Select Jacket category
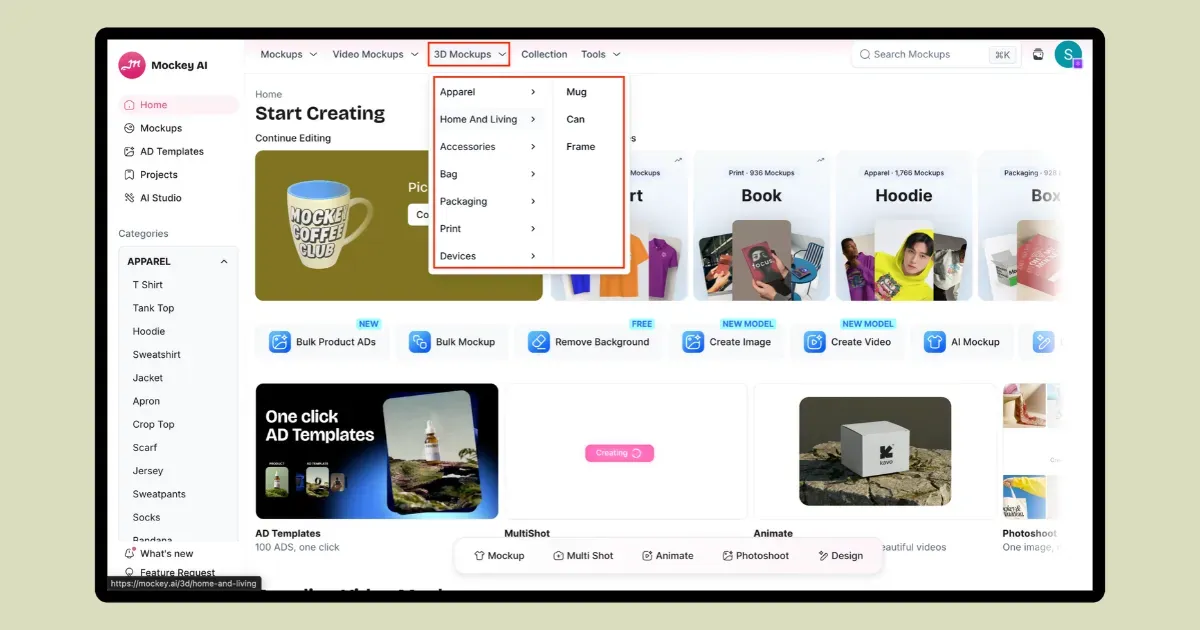 tap(148, 378)
